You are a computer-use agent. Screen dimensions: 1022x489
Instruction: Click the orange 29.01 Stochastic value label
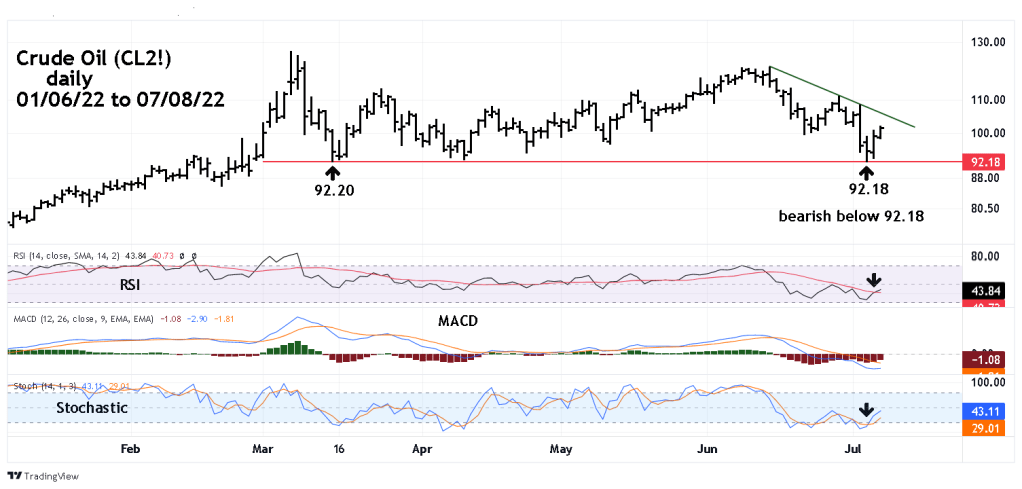pyautogui.click(x=986, y=428)
